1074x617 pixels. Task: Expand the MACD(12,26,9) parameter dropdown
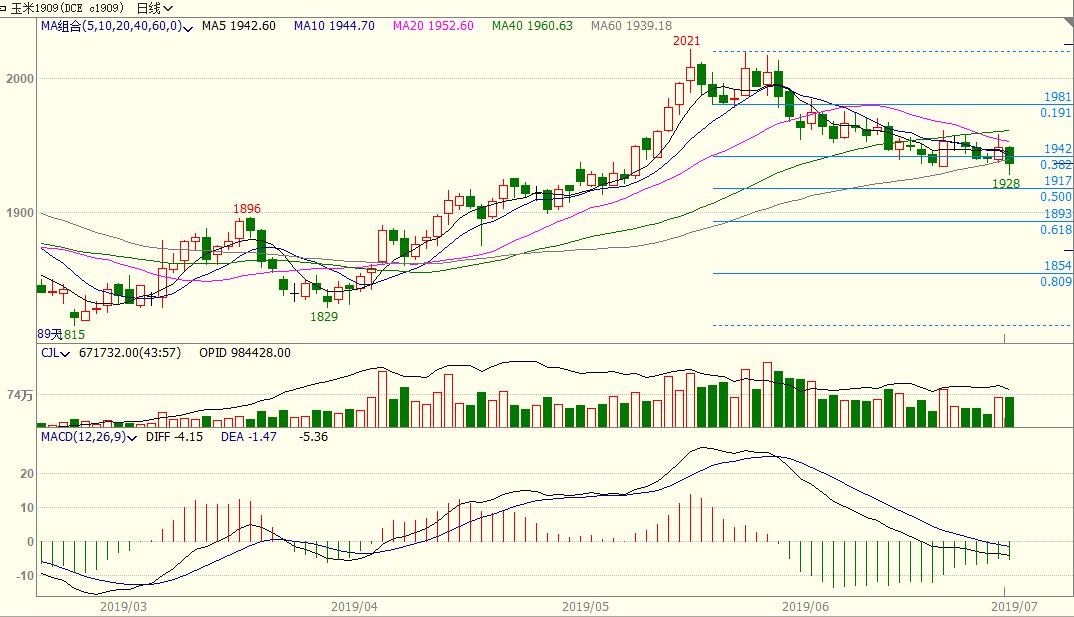tap(134, 437)
